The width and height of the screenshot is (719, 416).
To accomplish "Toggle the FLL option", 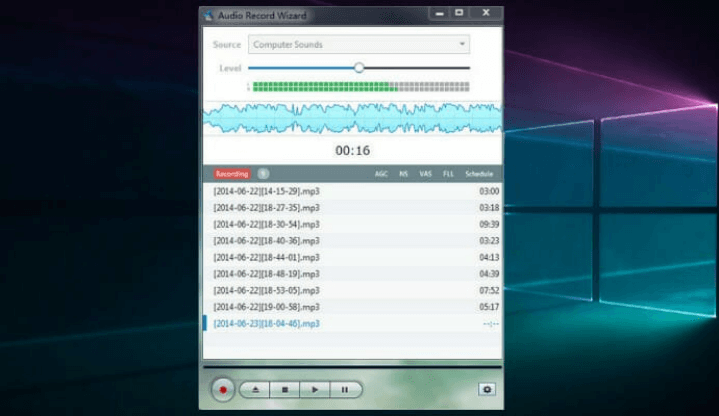I will pos(448,174).
